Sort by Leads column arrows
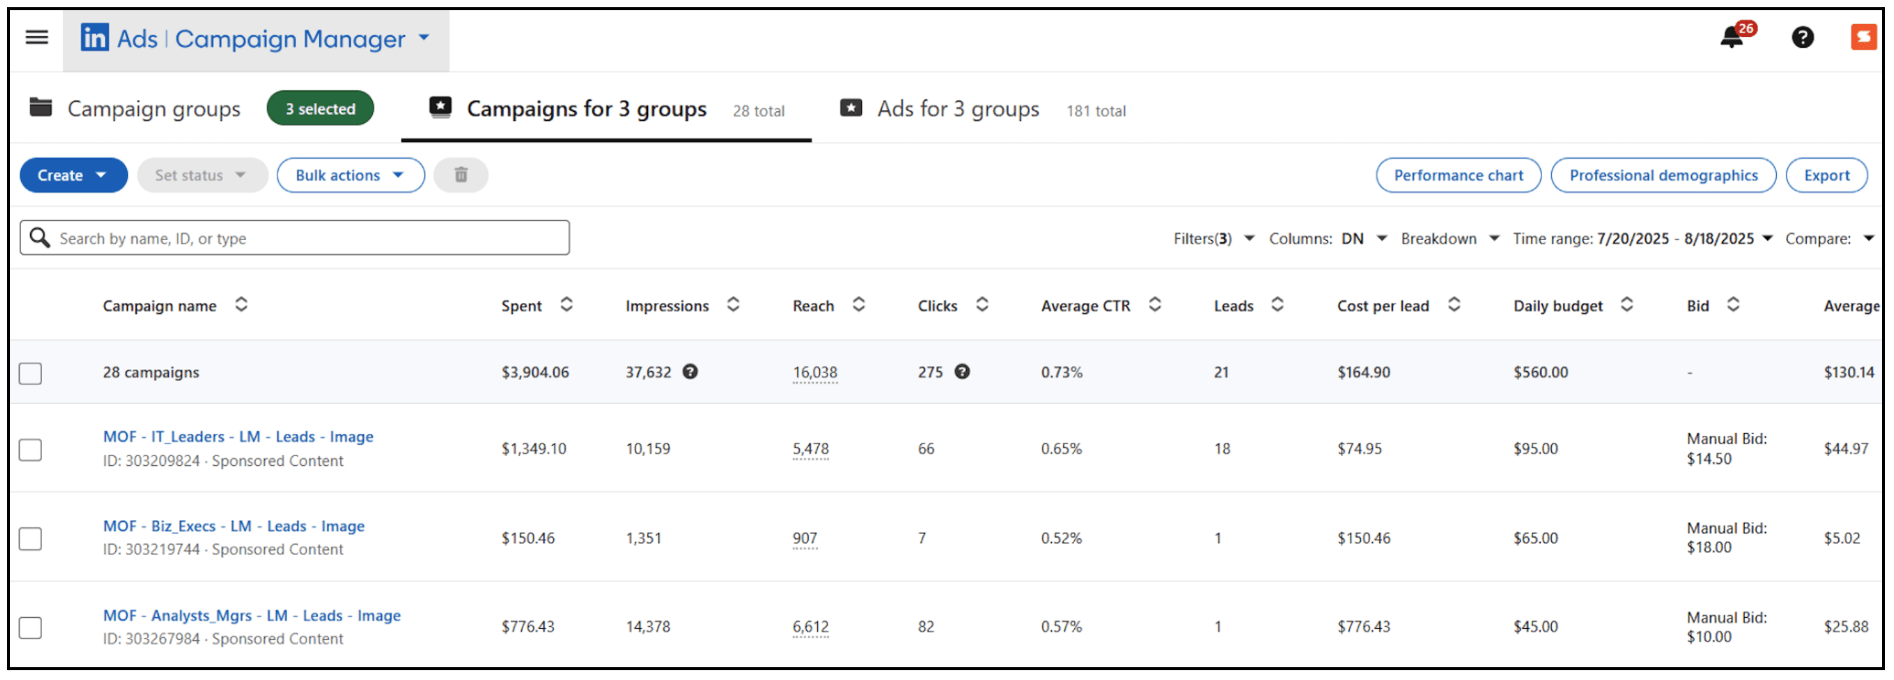This screenshot has height=680, width=1894. [1277, 304]
